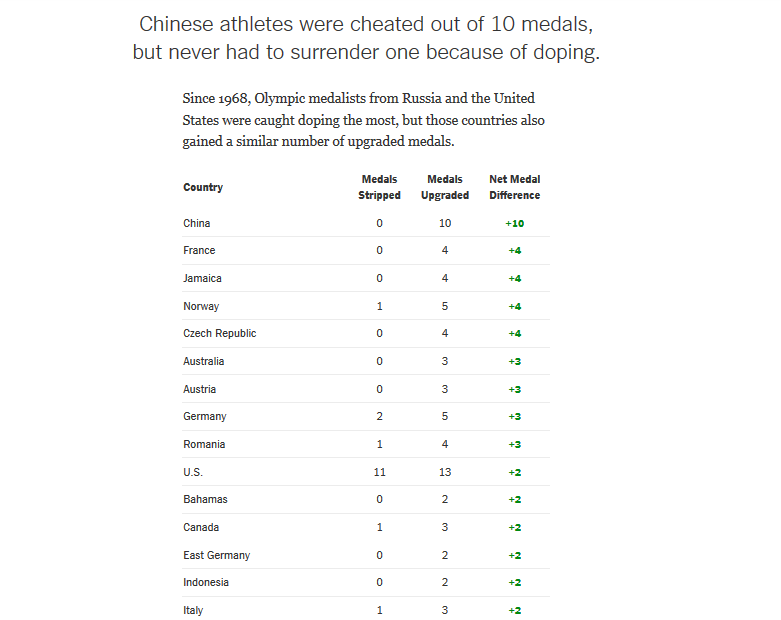Click Germany in the table

pos(205,417)
